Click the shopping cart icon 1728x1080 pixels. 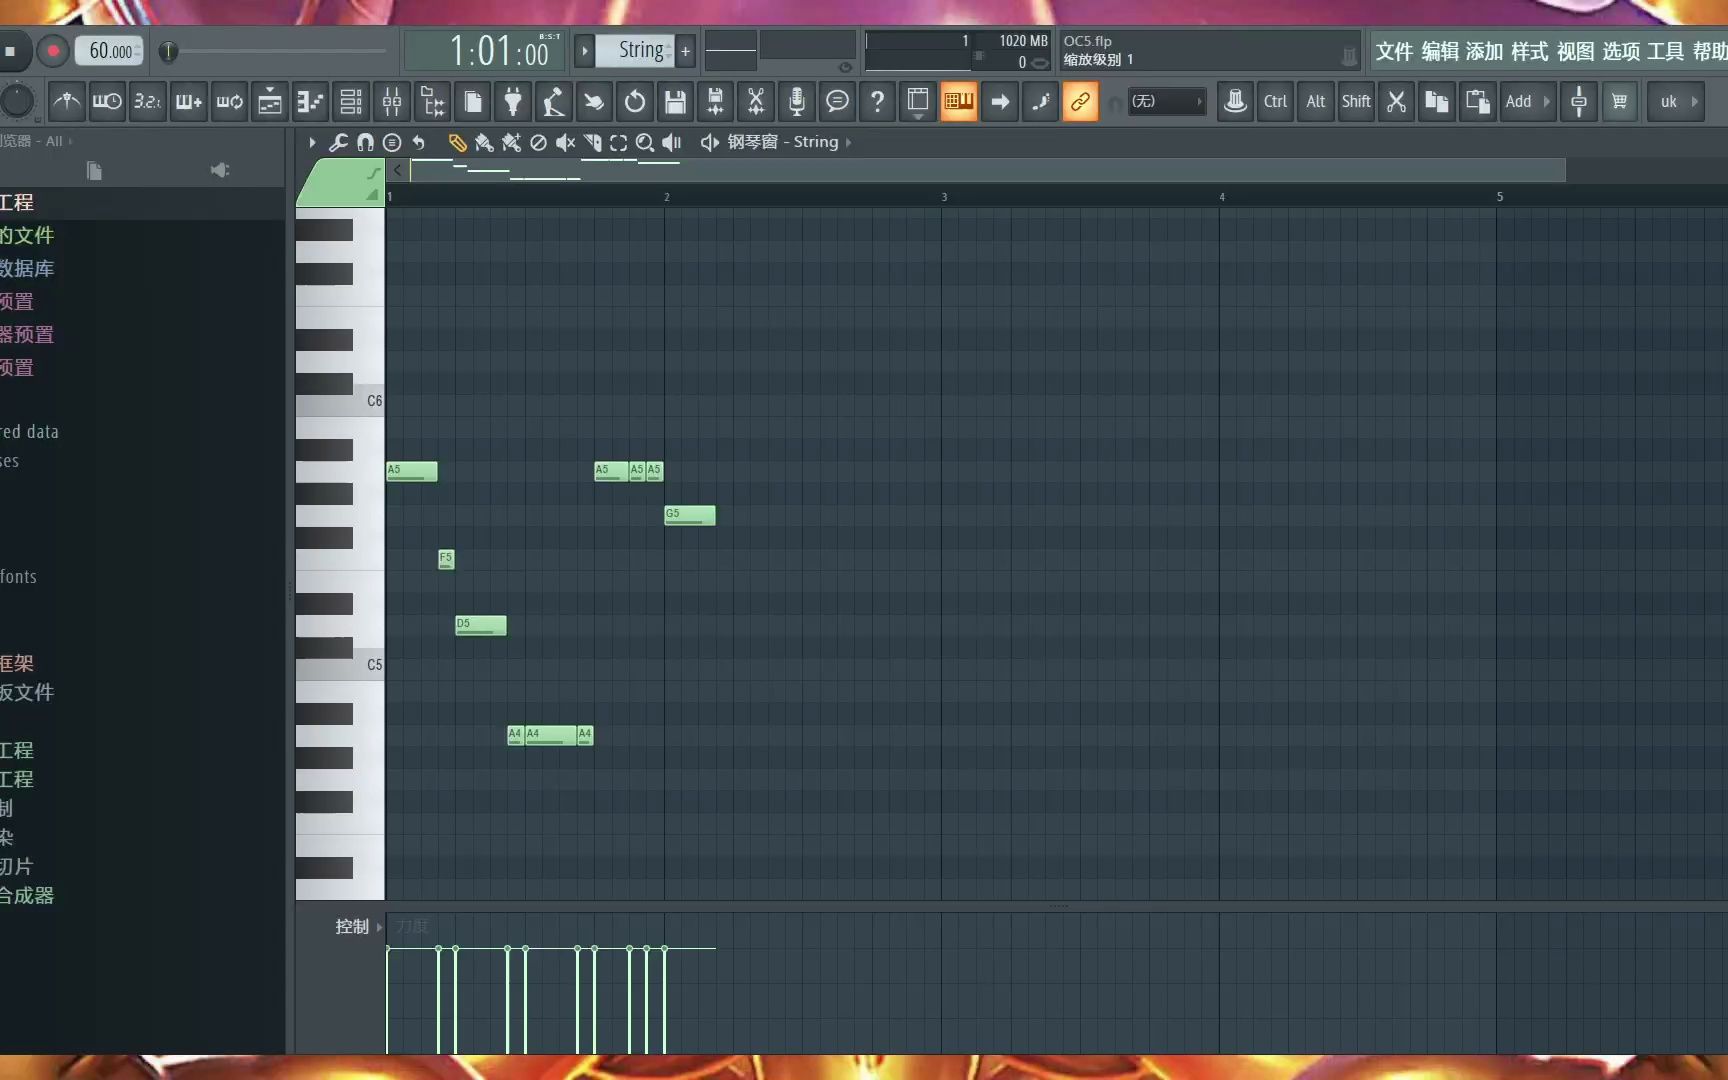[1620, 102]
